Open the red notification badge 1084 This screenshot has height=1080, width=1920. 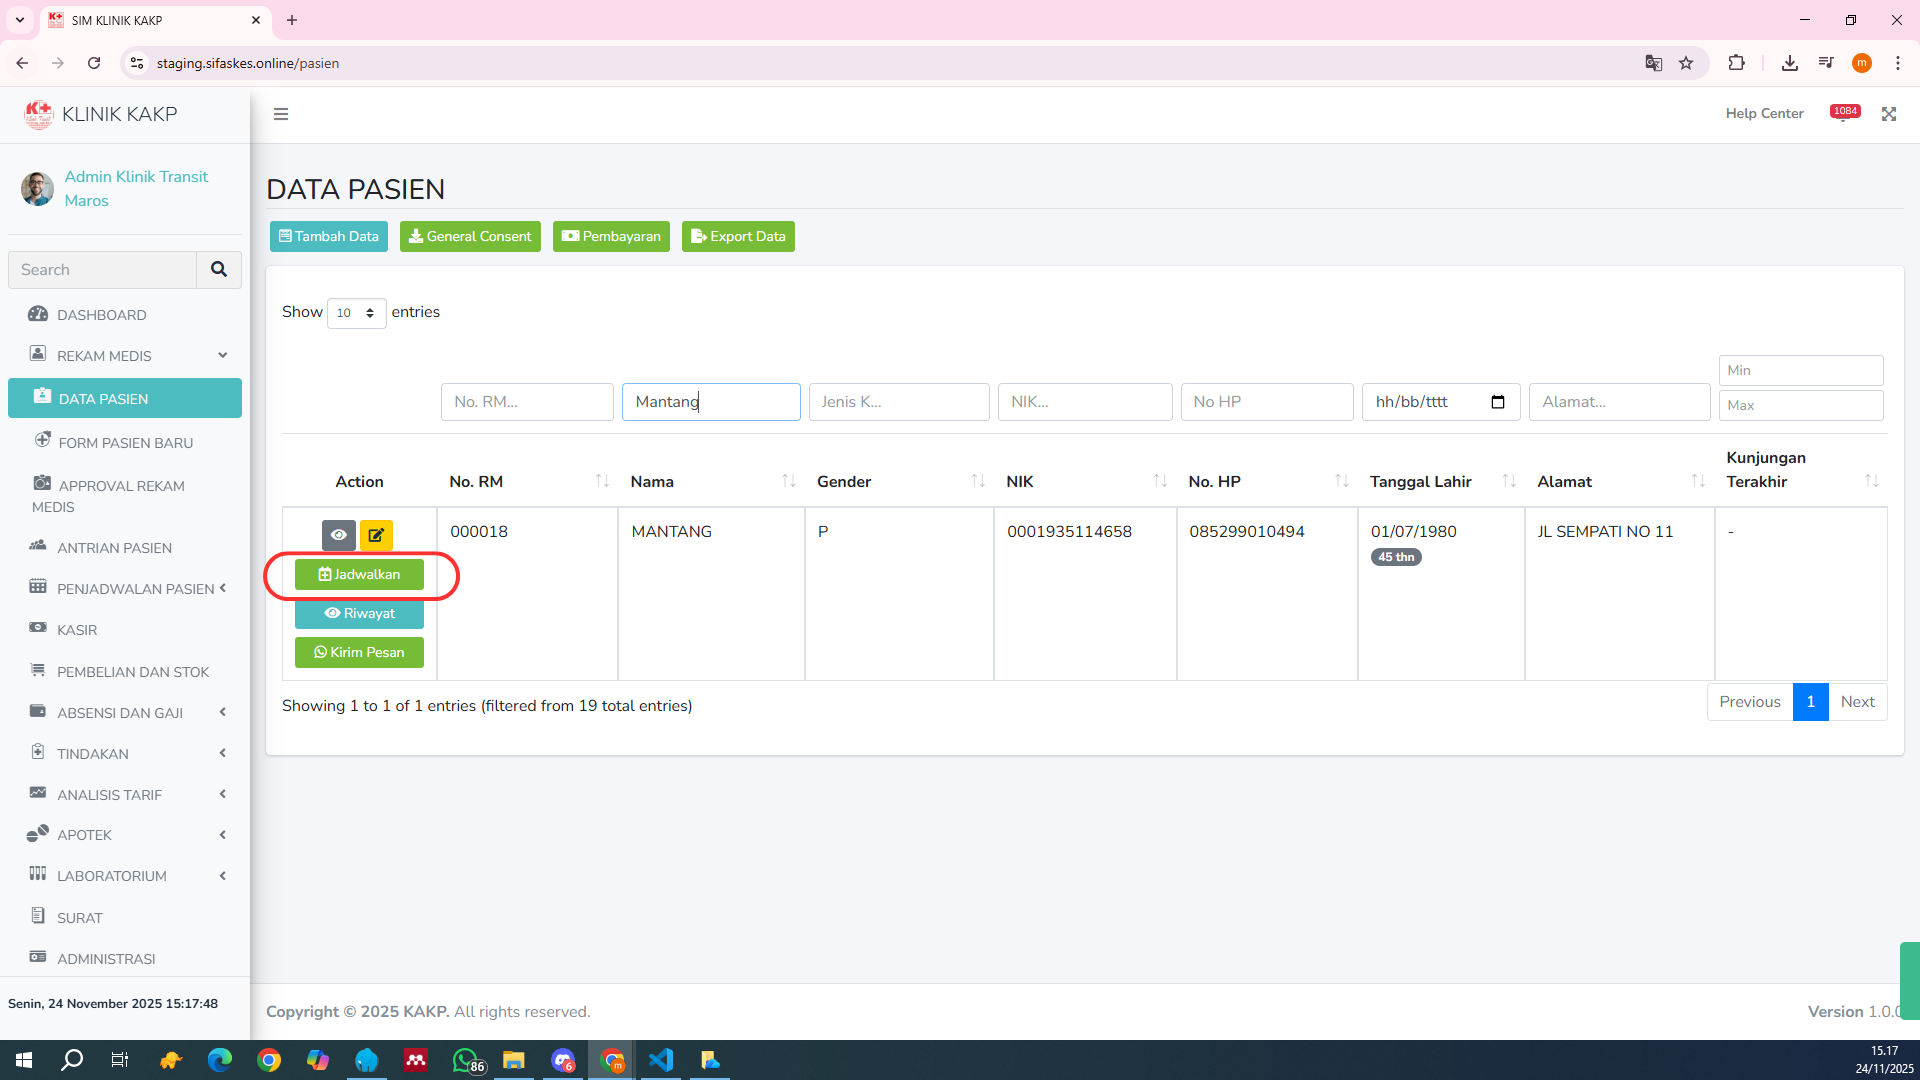point(1845,112)
